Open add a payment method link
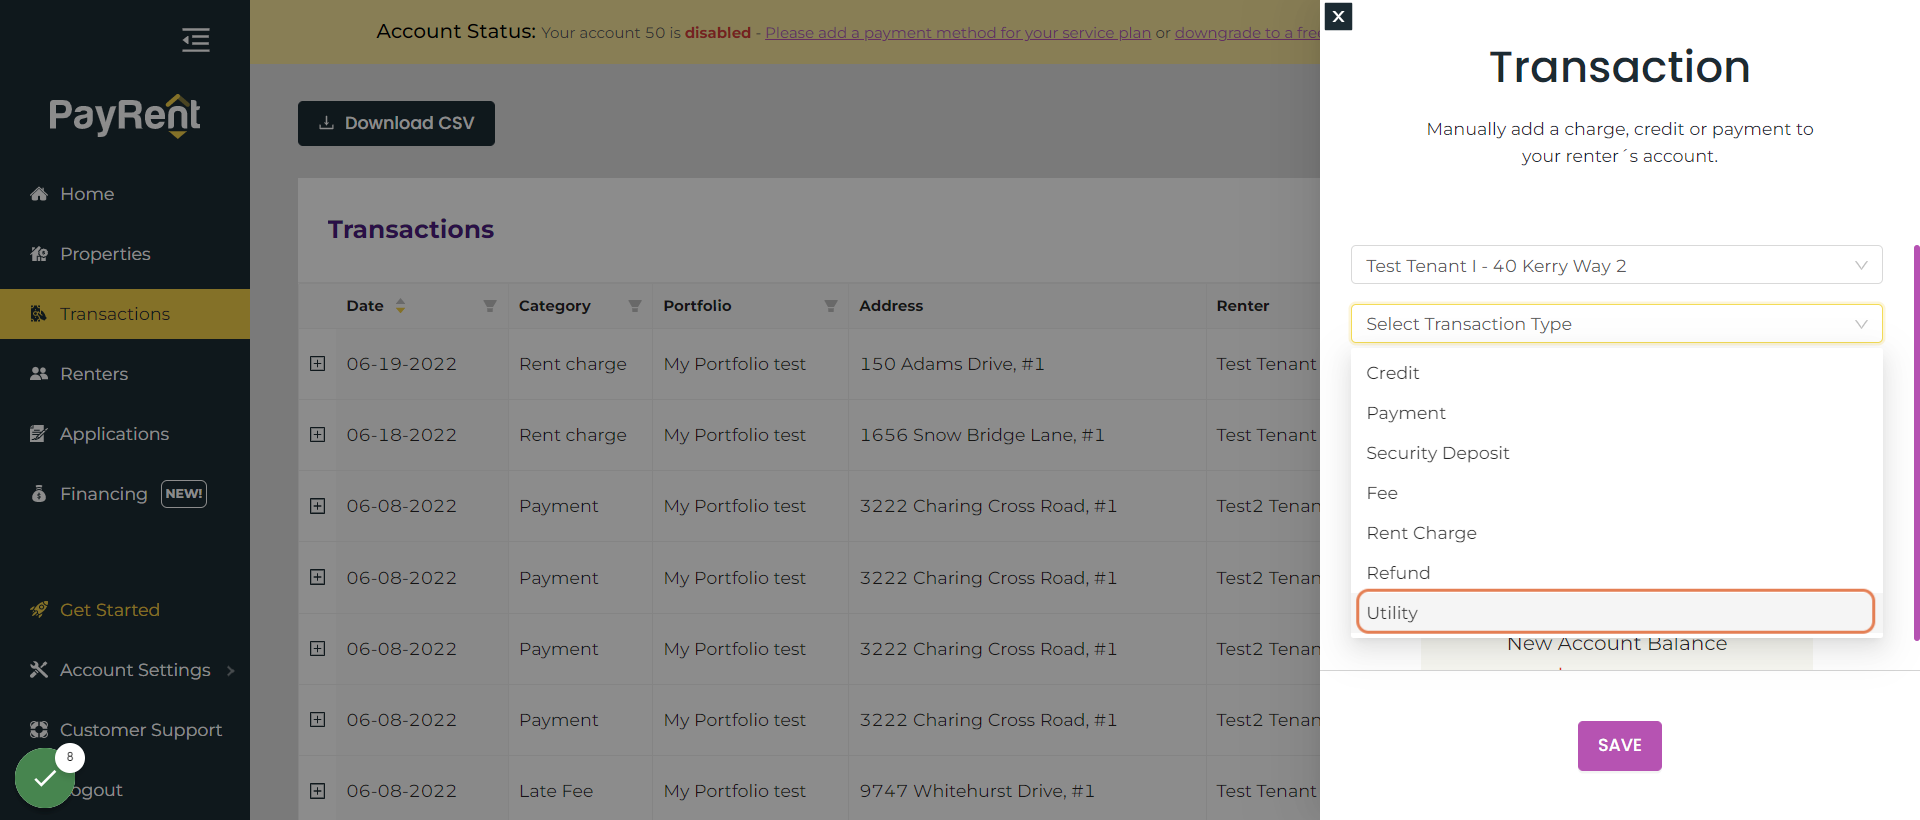Image resolution: width=1920 pixels, height=820 pixels. (958, 33)
